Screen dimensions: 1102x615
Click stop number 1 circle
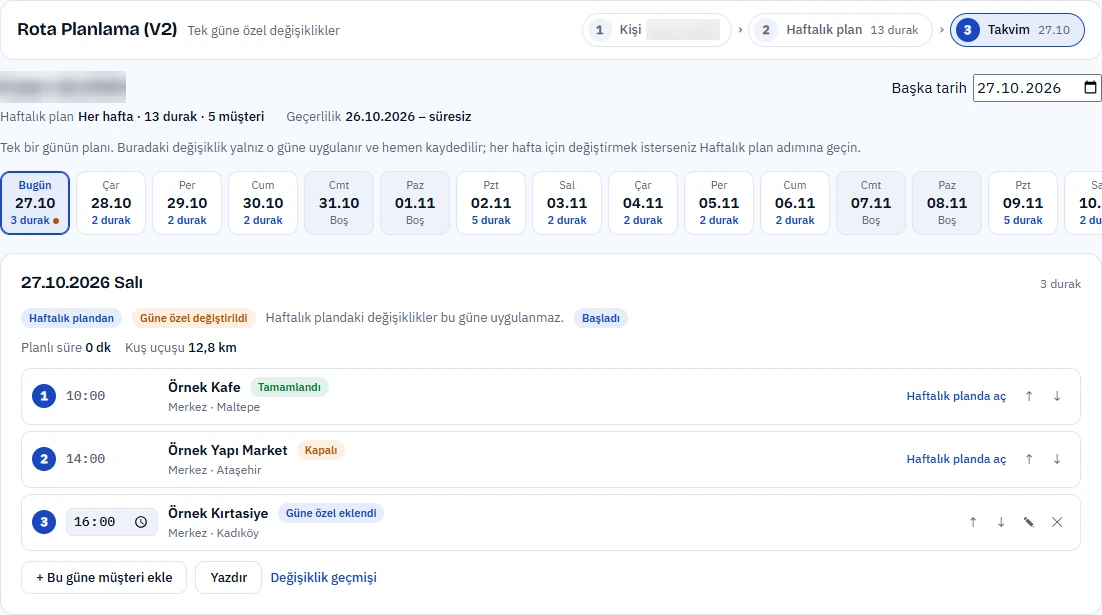[x=44, y=396]
